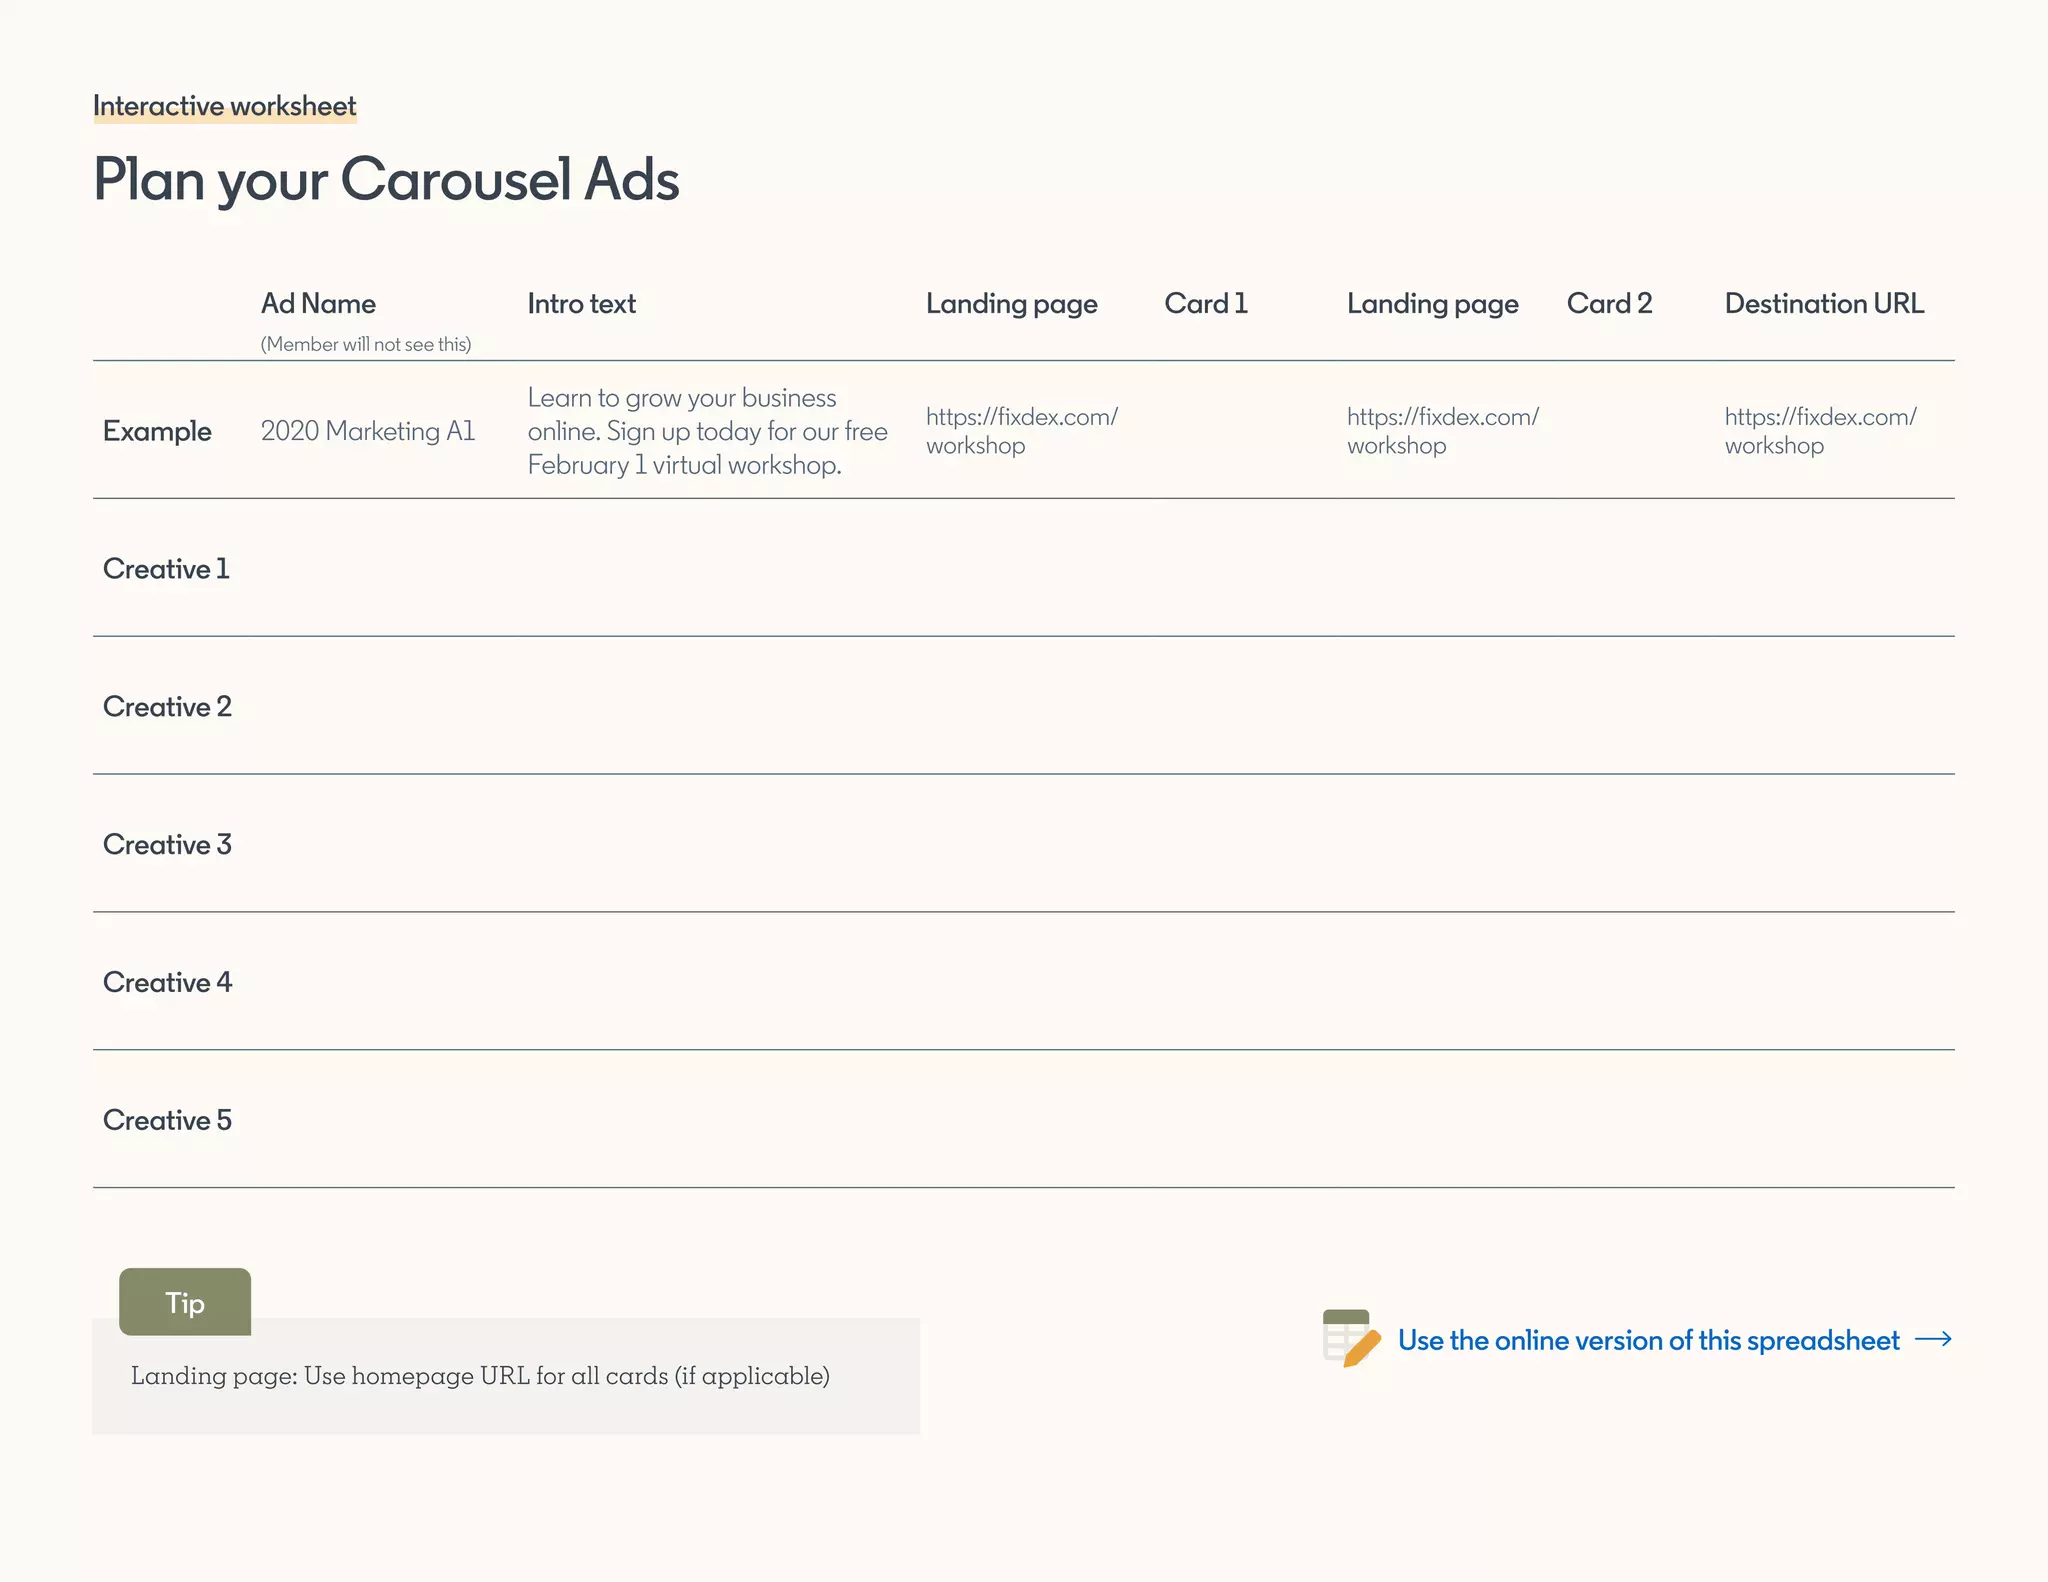Click the Card 1 column header
Screen dimensions: 2048x1582
point(1206,303)
